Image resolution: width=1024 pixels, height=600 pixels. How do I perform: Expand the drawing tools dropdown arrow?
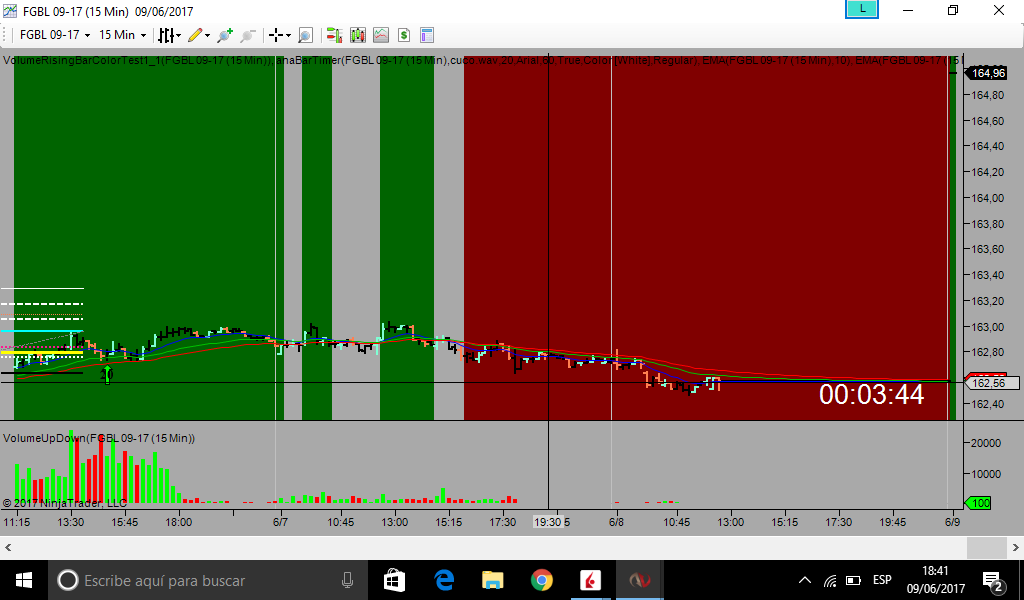208,35
